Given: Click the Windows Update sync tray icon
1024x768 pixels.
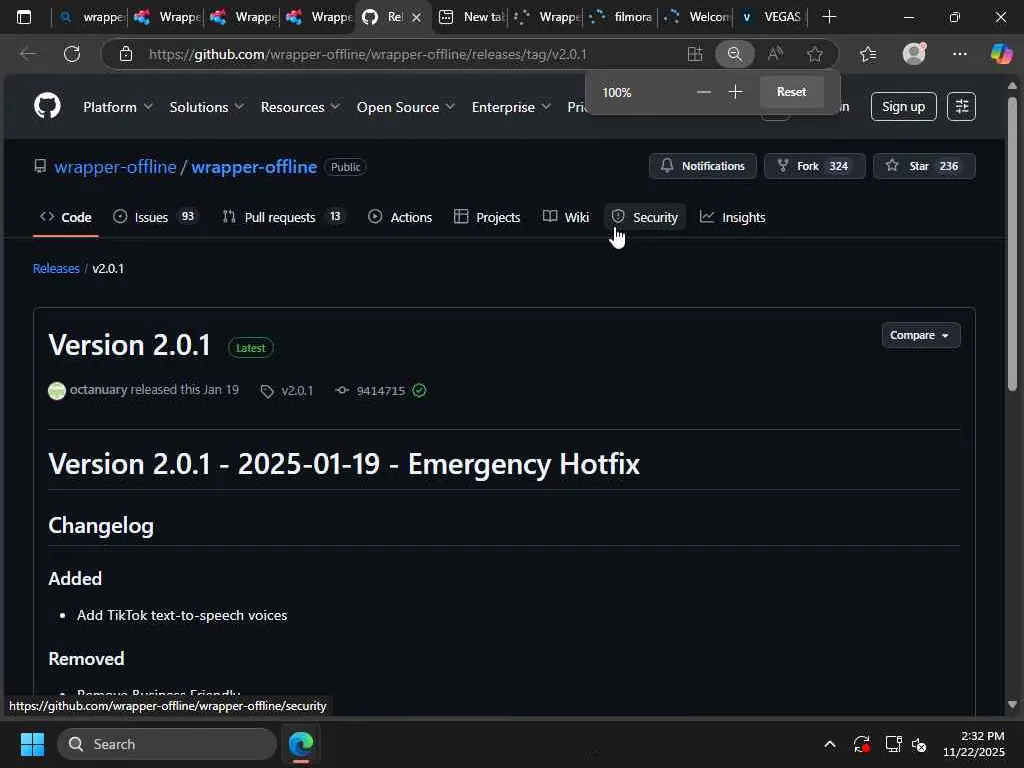Looking at the screenshot, I should click(x=861, y=744).
